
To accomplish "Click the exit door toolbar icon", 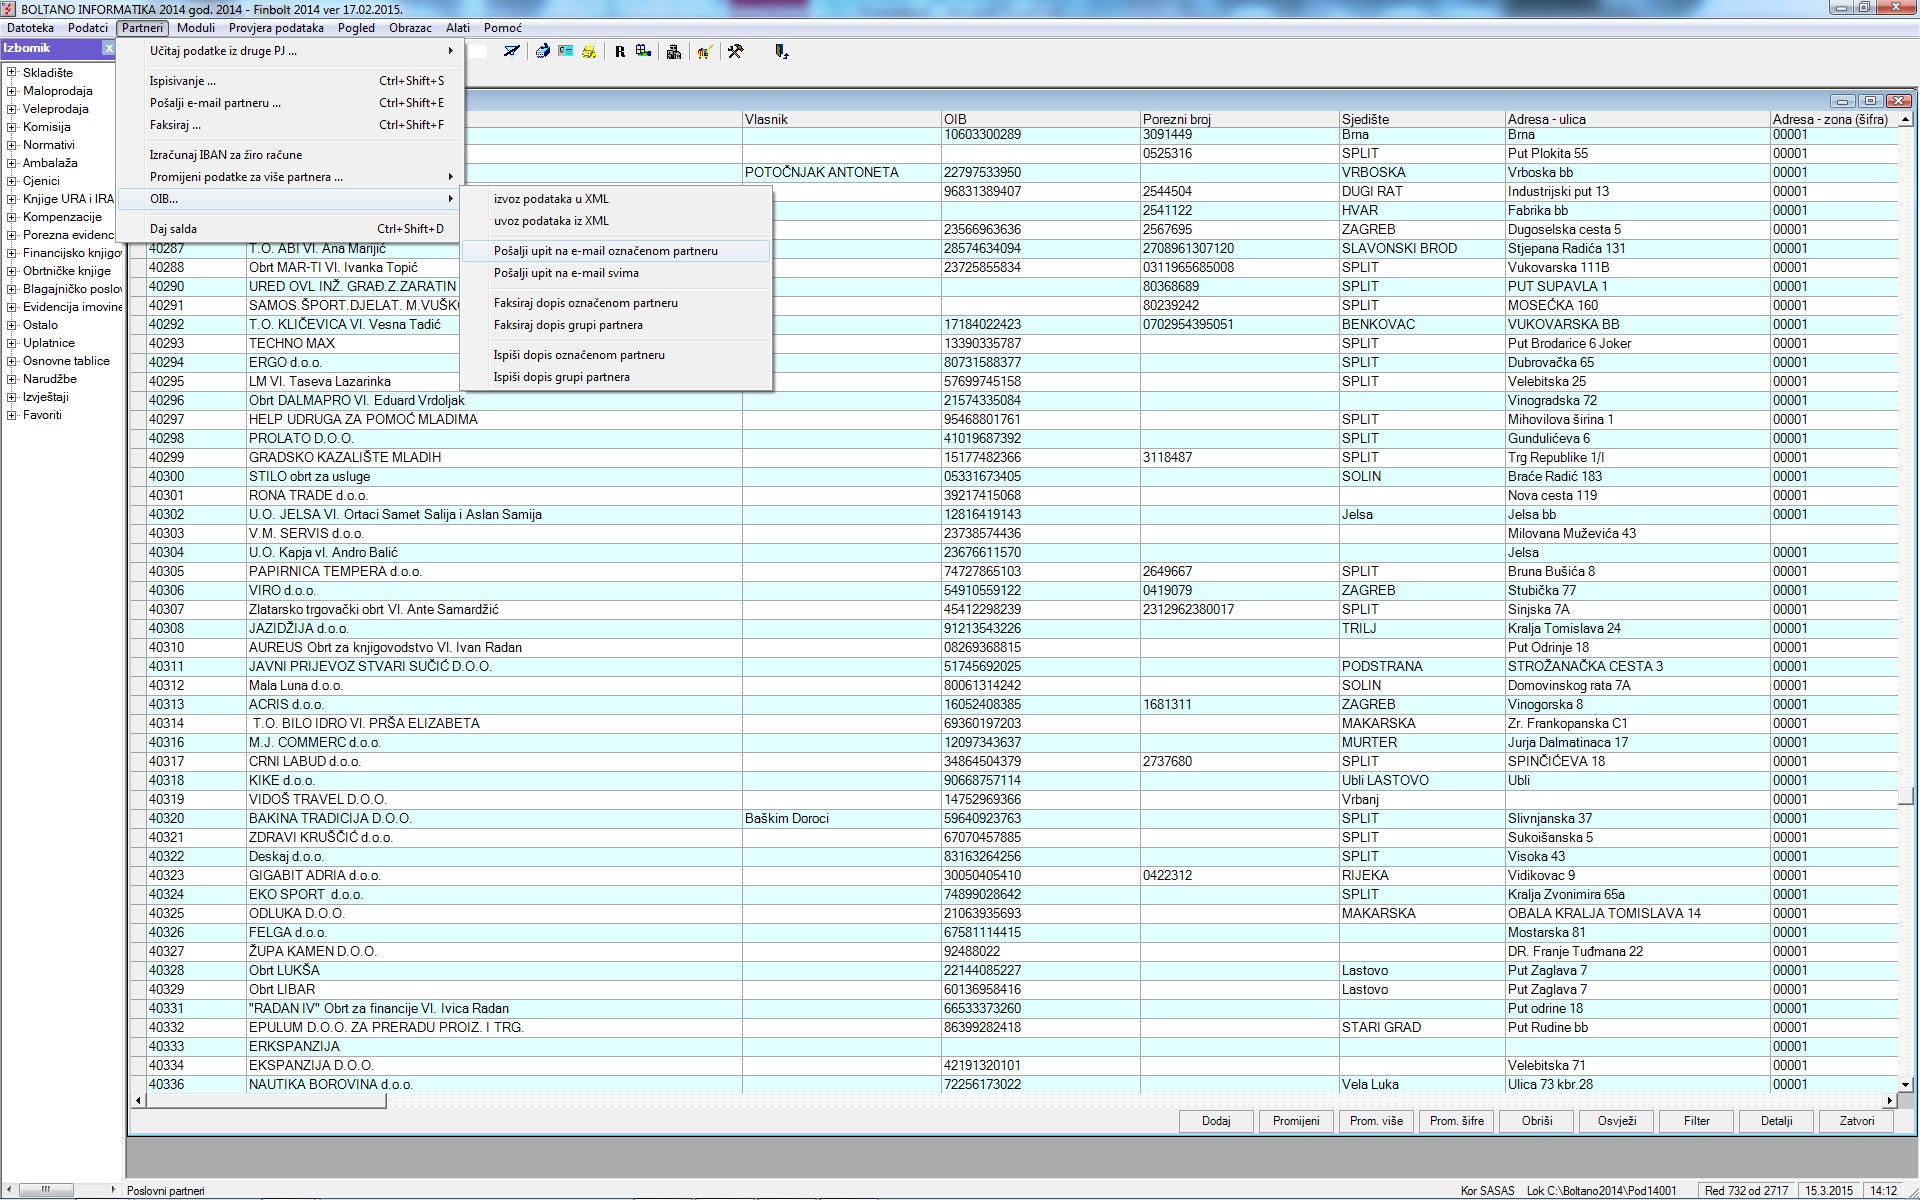I will click(781, 51).
